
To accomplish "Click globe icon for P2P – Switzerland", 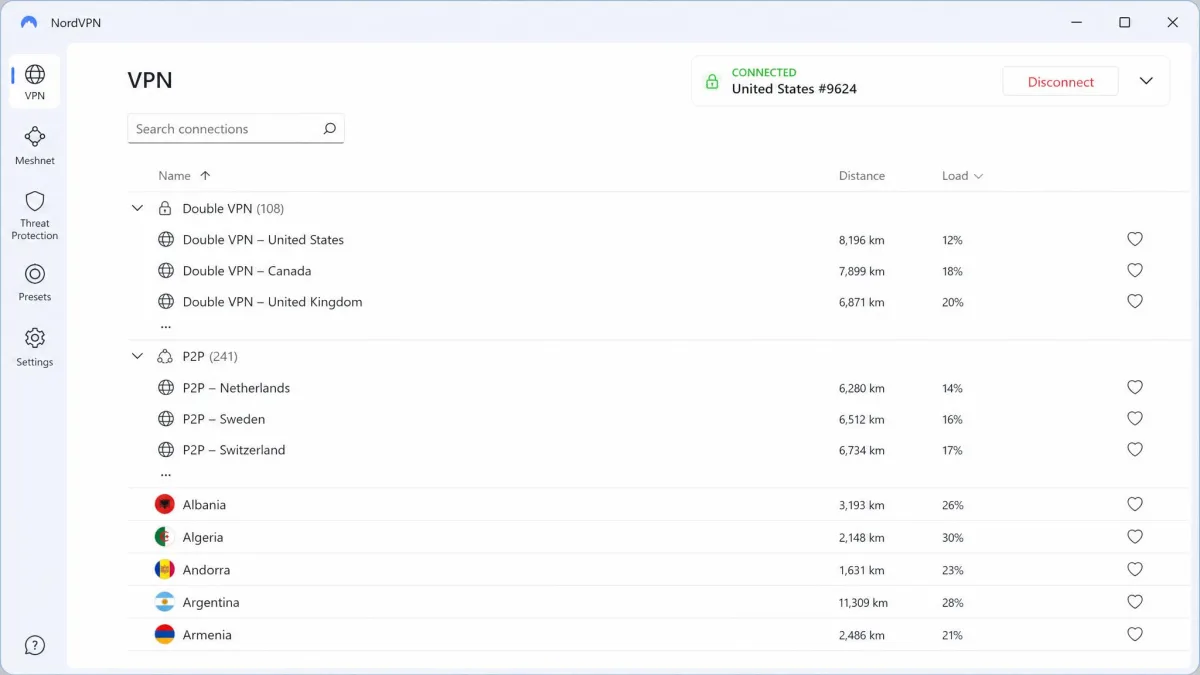I will [166, 449].
